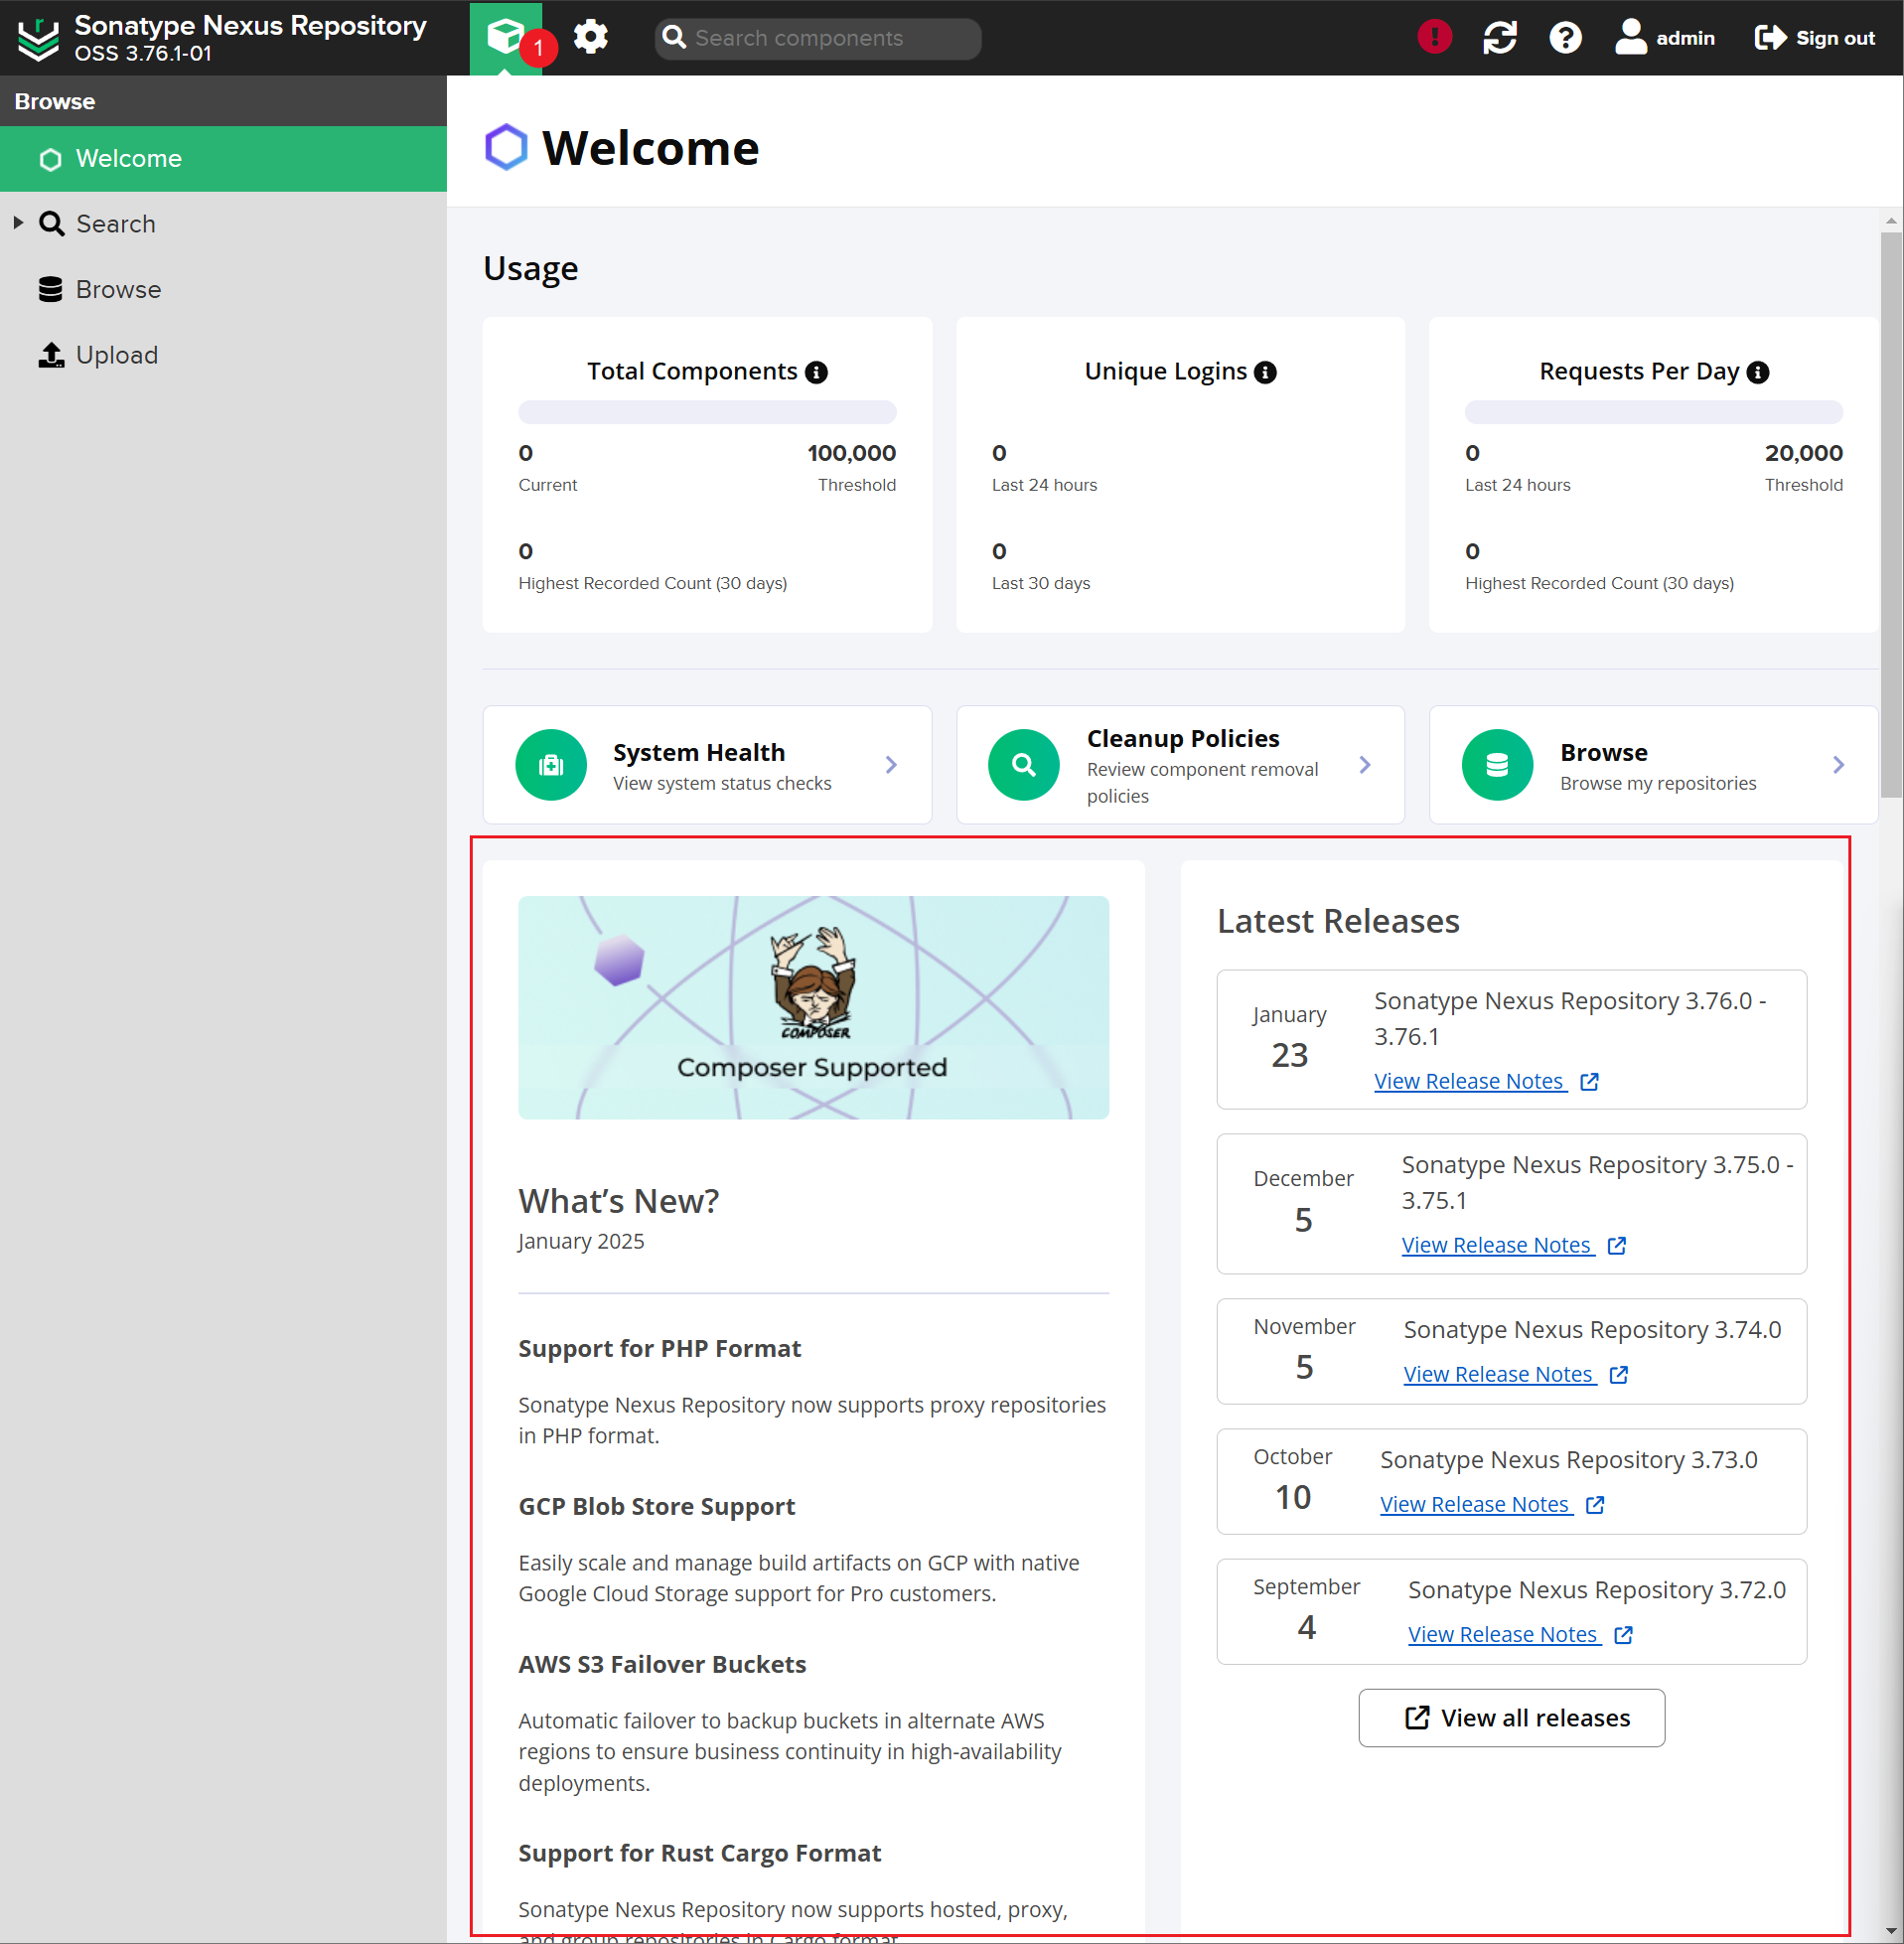The width and height of the screenshot is (1904, 1944).
Task: Open View Release Notes for 3.73.0
Action: pyautogui.click(x=1476, y=1505)
